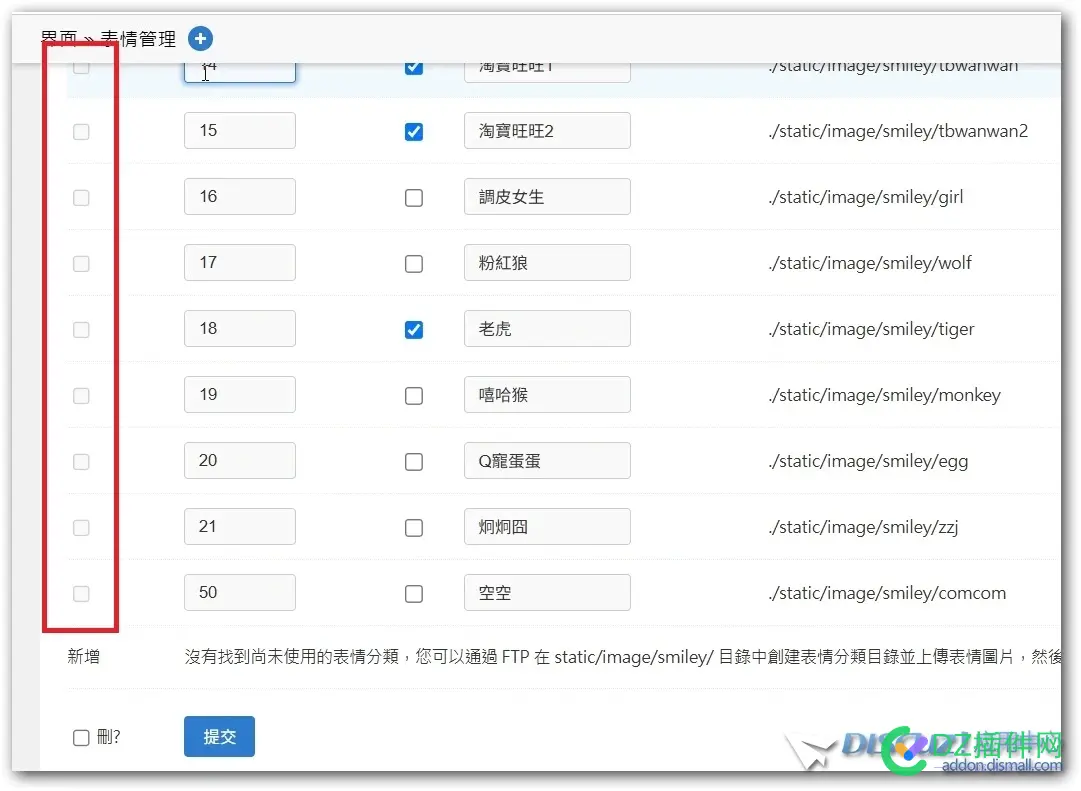Click the name field containing 炯炯囧
The height and width of the screenshot is (791, 1081).
click(547, 527)
